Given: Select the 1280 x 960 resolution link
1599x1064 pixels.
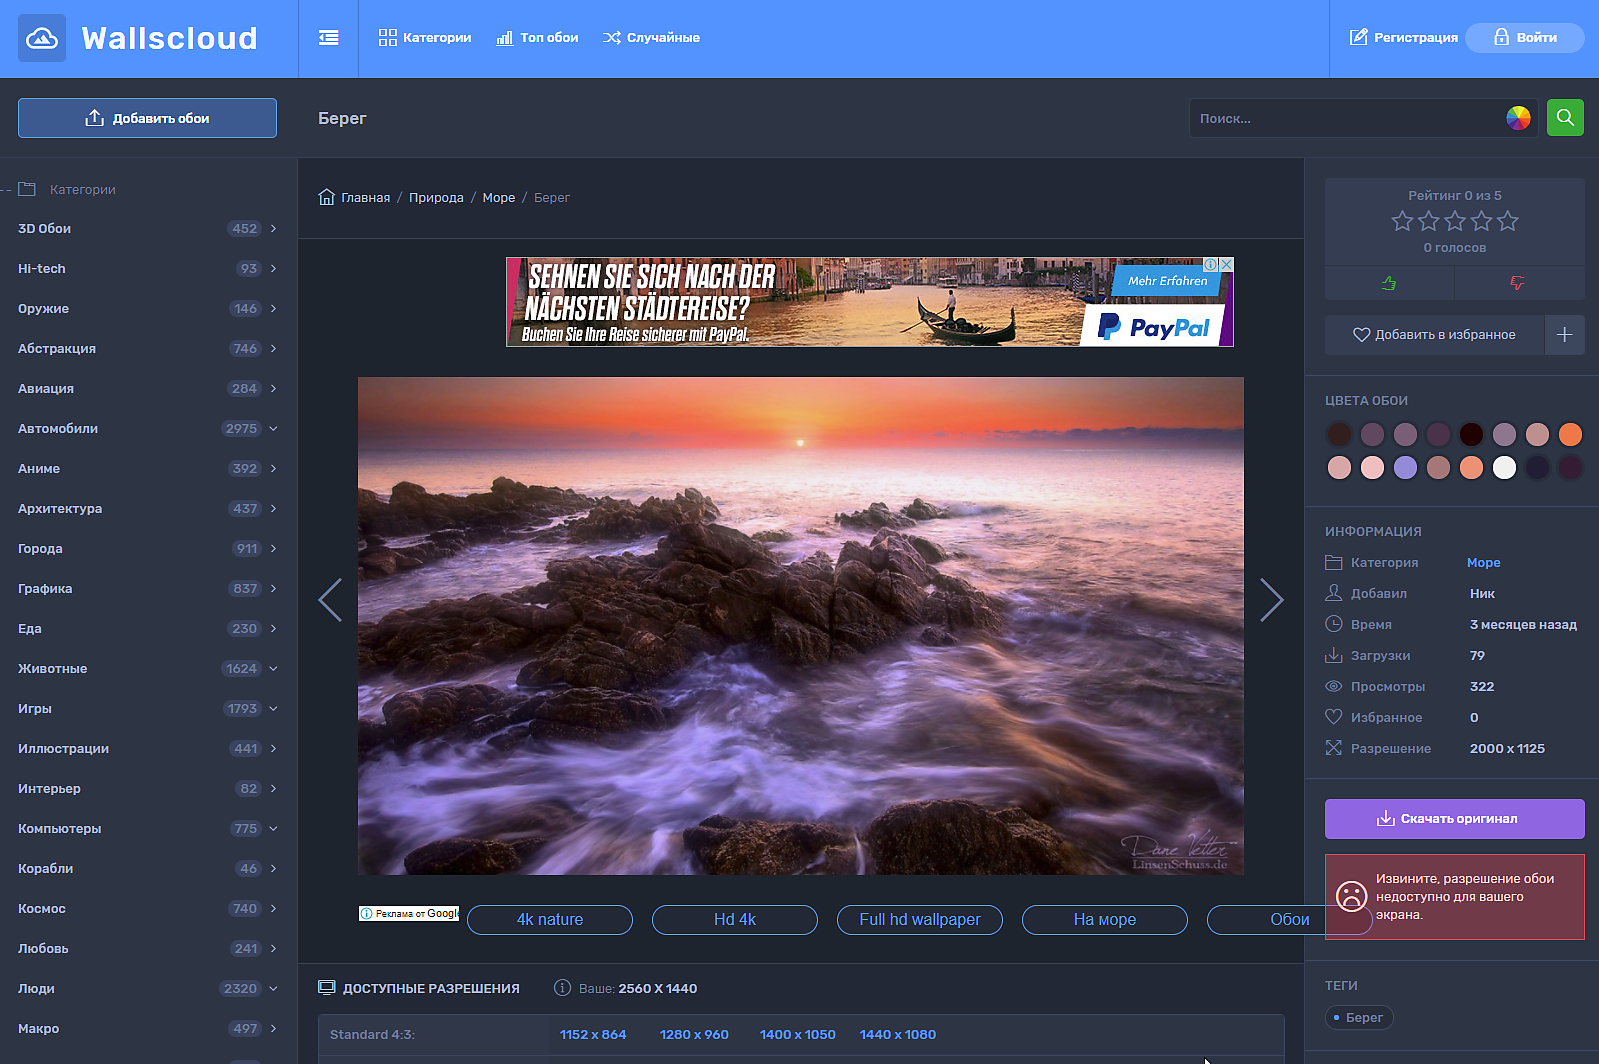Looking at the screenshot, I should point(694,1035).
